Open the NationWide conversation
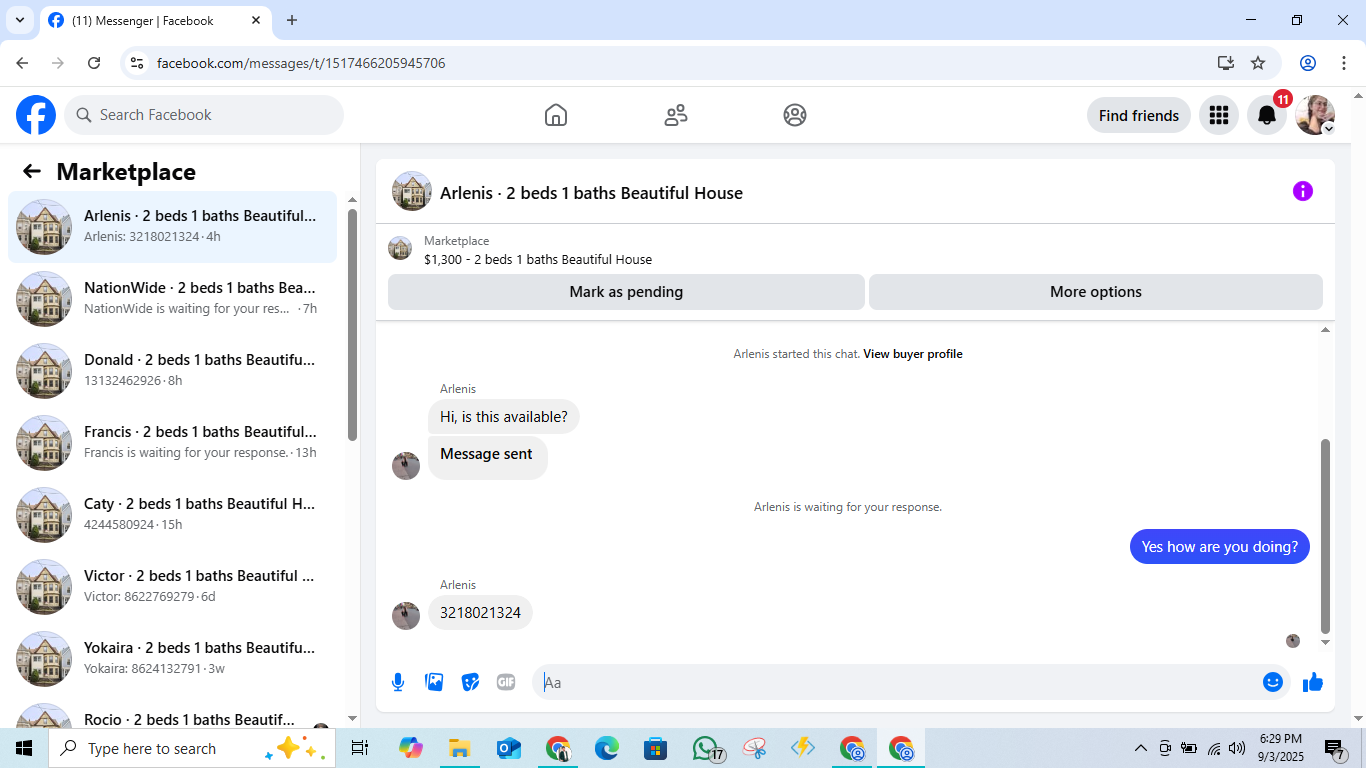The height and width of the screenshot is (768, 1366). click(x=172, y=299)
